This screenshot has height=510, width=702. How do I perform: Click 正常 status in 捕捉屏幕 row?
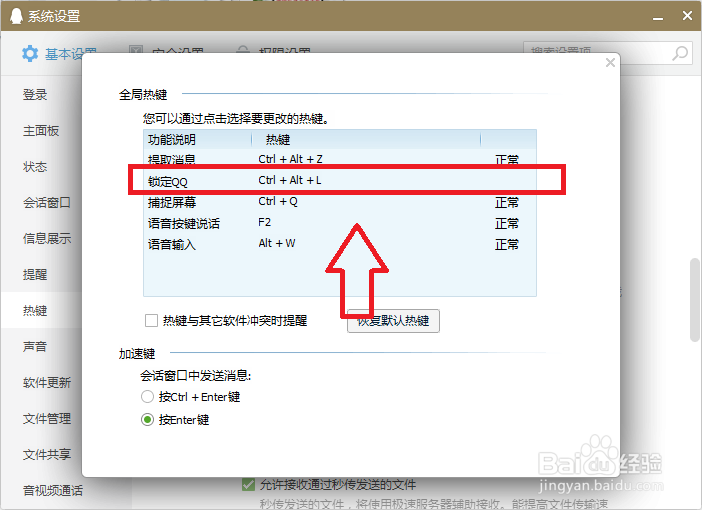click(507, 202)
